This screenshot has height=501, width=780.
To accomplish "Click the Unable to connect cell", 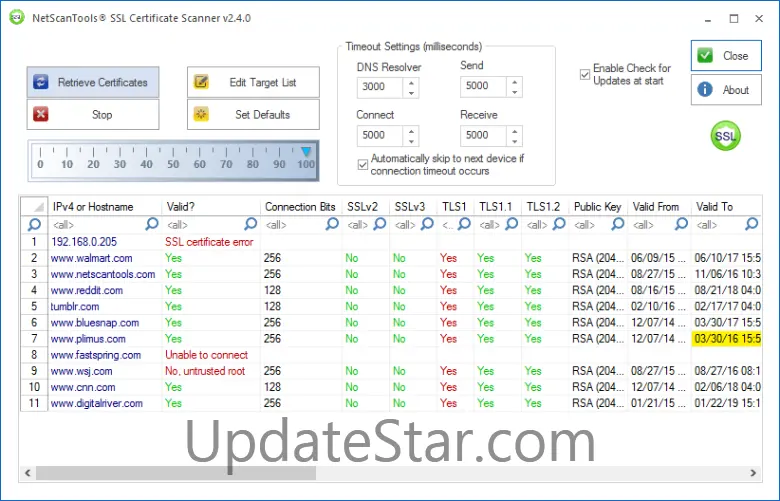I will 211,355.
